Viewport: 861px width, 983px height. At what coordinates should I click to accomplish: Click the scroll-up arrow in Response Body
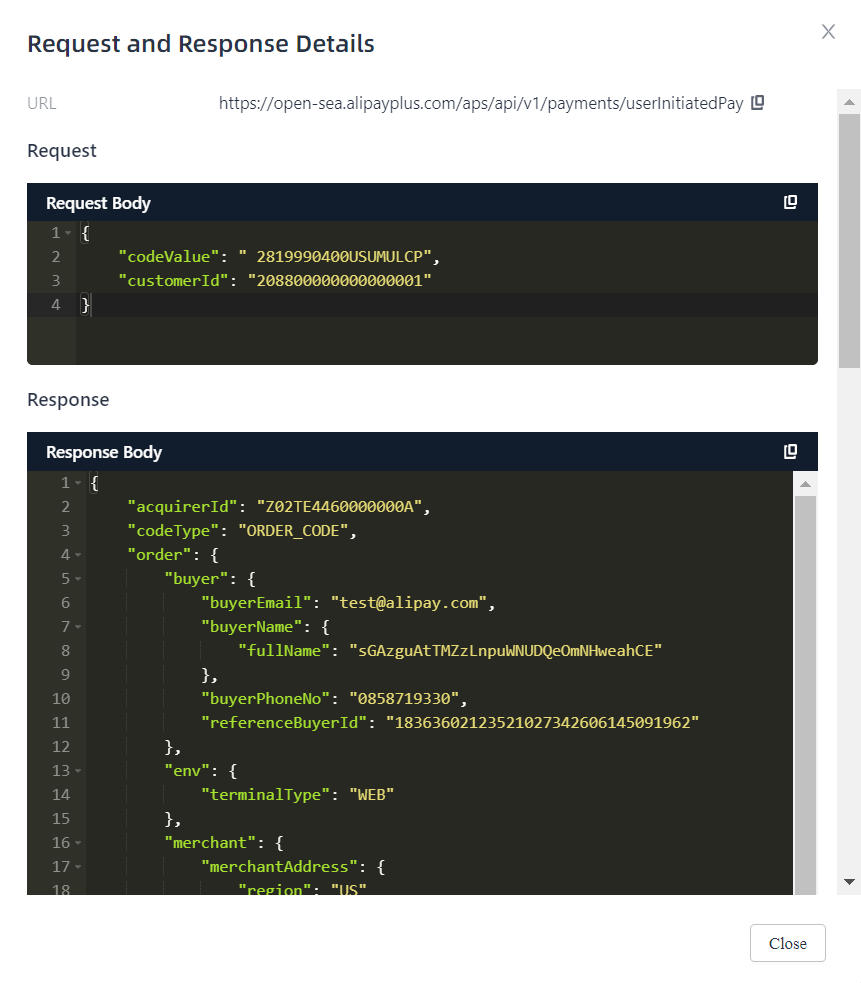pos(807,483)
